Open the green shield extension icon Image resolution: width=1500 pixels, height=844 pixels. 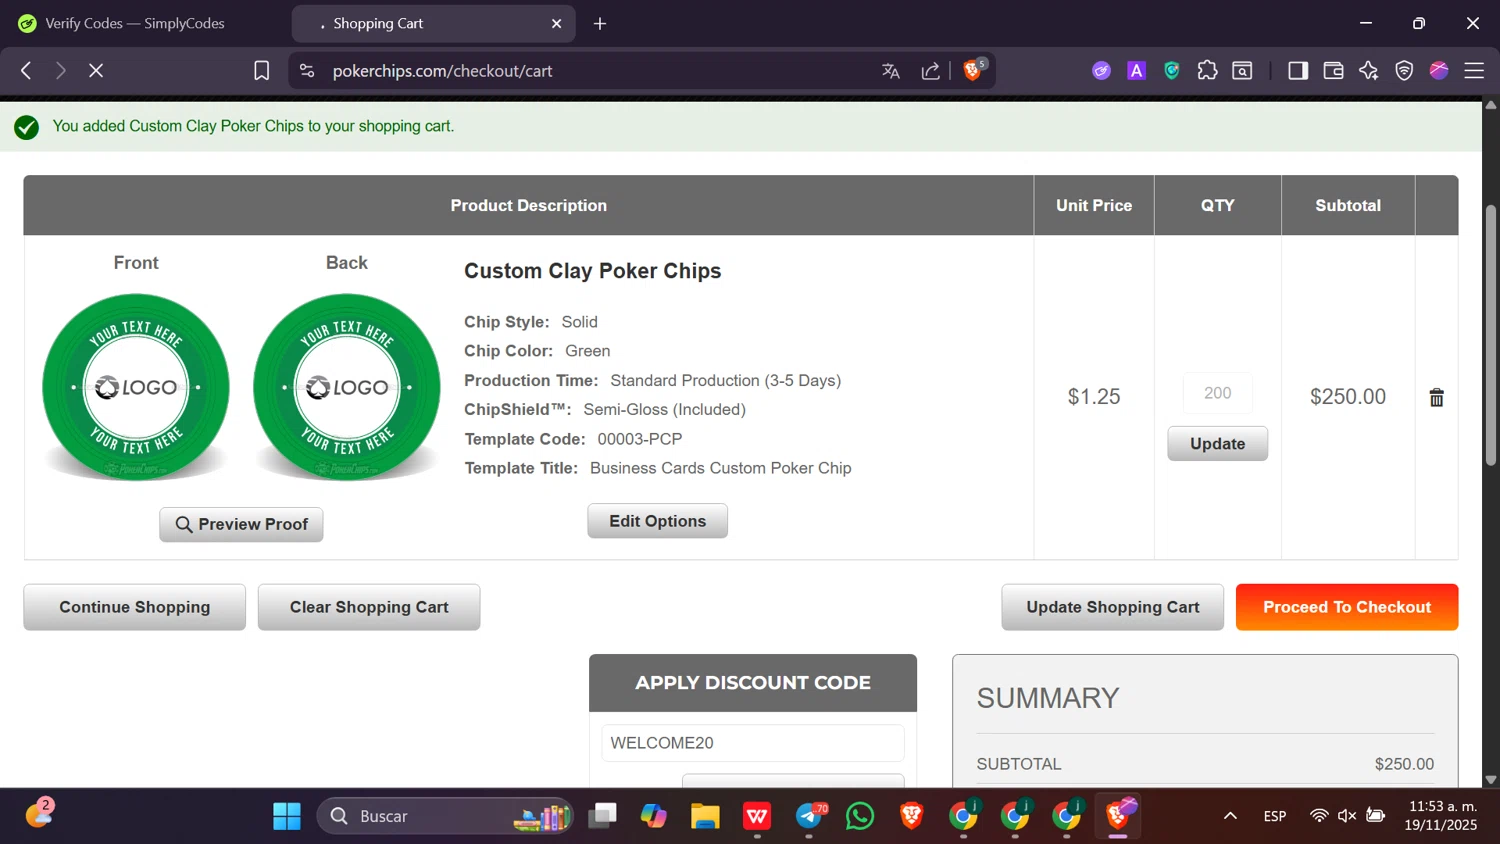pyautogui.click(x=1172, y=70)
